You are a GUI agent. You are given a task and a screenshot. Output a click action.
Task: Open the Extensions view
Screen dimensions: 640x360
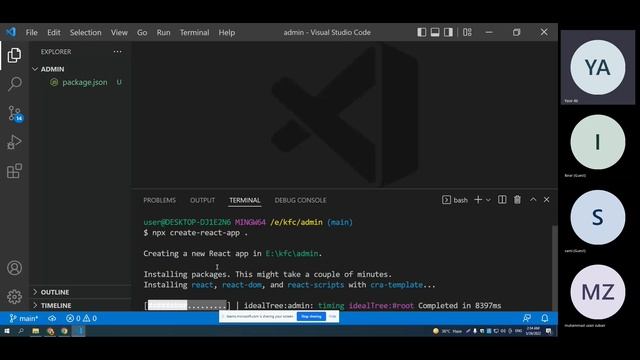(14, 171)
